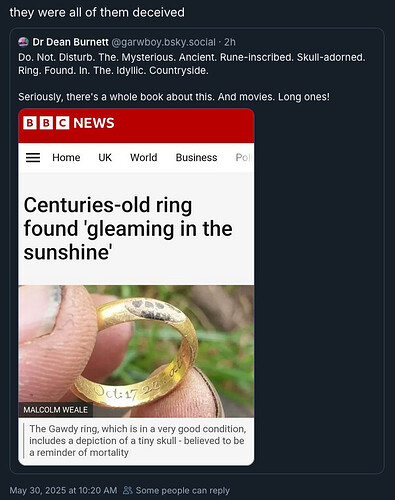Open the gold ring photo
The width and height of the screenshot is (395, 500).
point(136,351)
